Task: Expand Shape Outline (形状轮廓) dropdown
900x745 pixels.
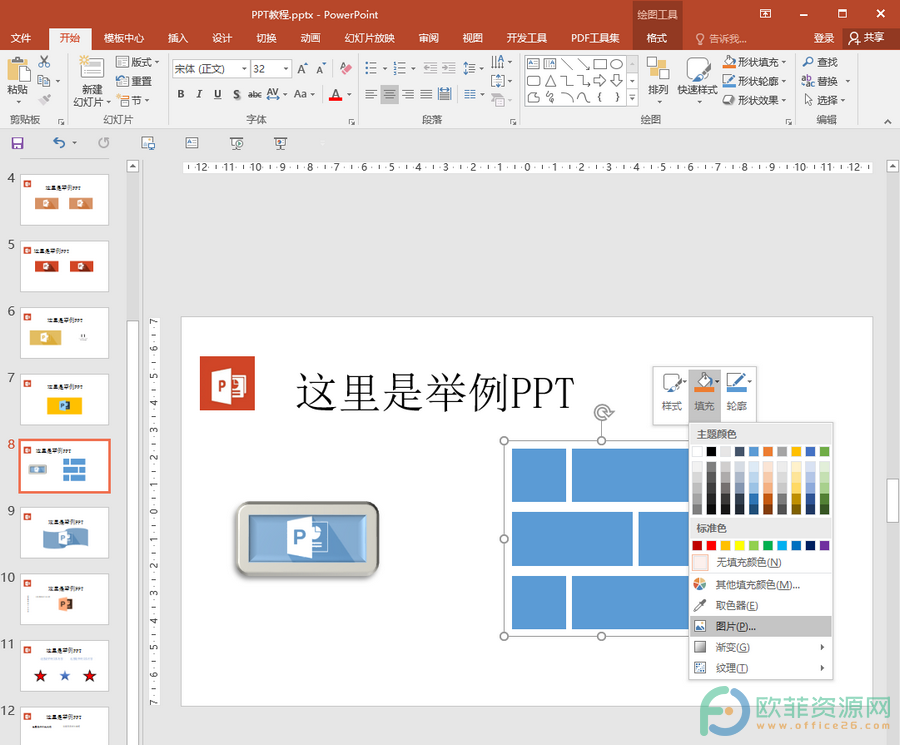Action: pyautogui.click(x=755, y=81)
